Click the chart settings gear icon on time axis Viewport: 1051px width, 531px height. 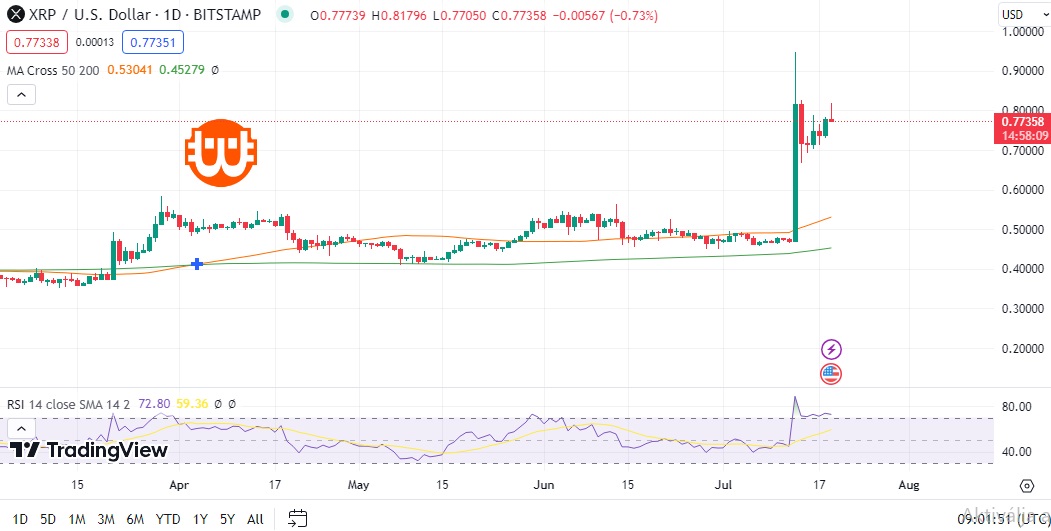(1026, 485)
